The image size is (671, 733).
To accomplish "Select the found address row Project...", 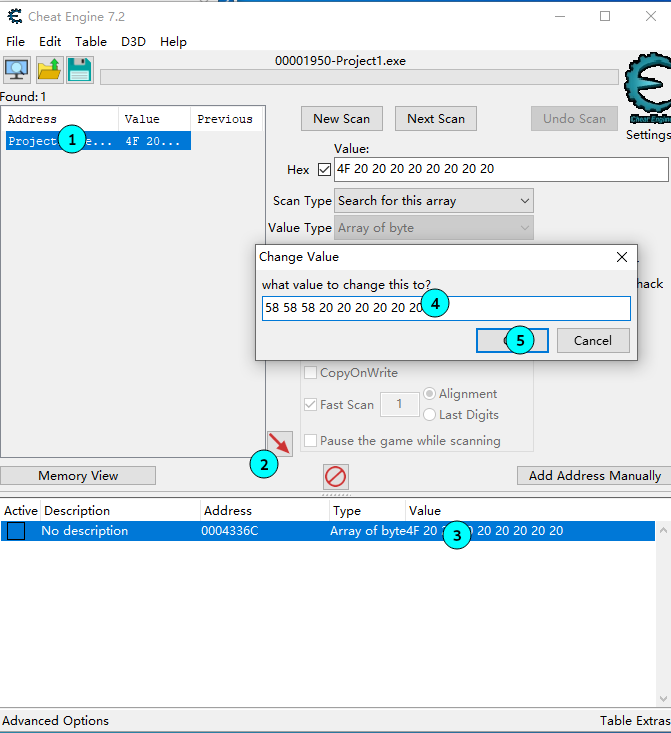I will [x=98, y=141].
